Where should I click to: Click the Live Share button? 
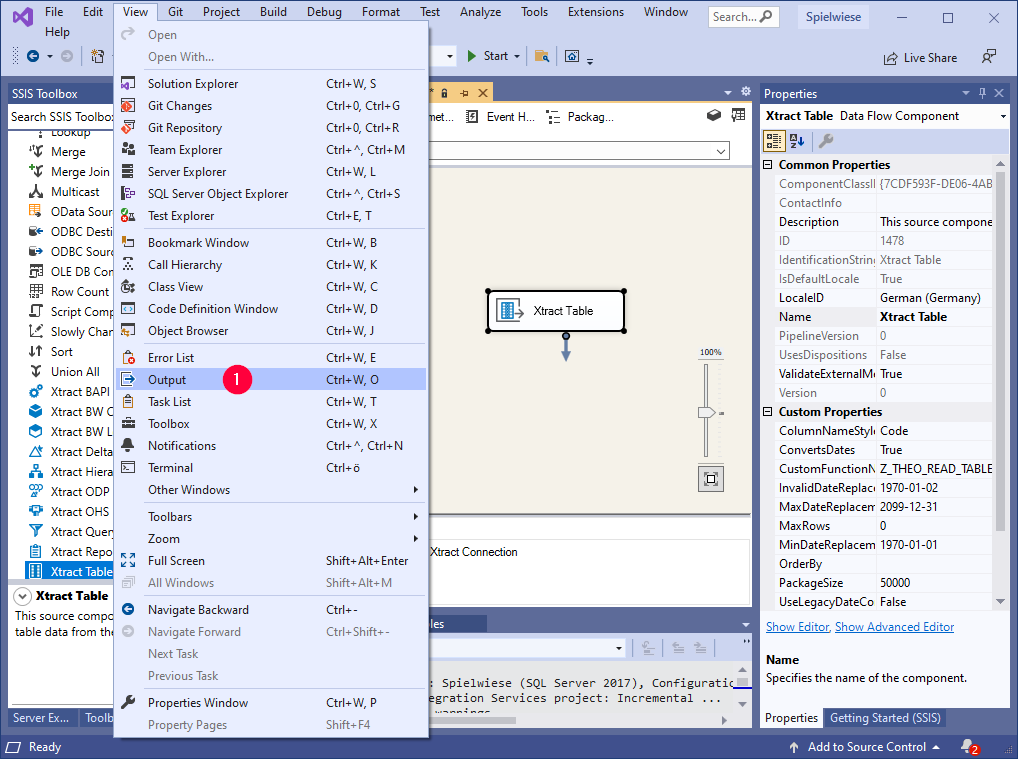click(x=920, y=58)
